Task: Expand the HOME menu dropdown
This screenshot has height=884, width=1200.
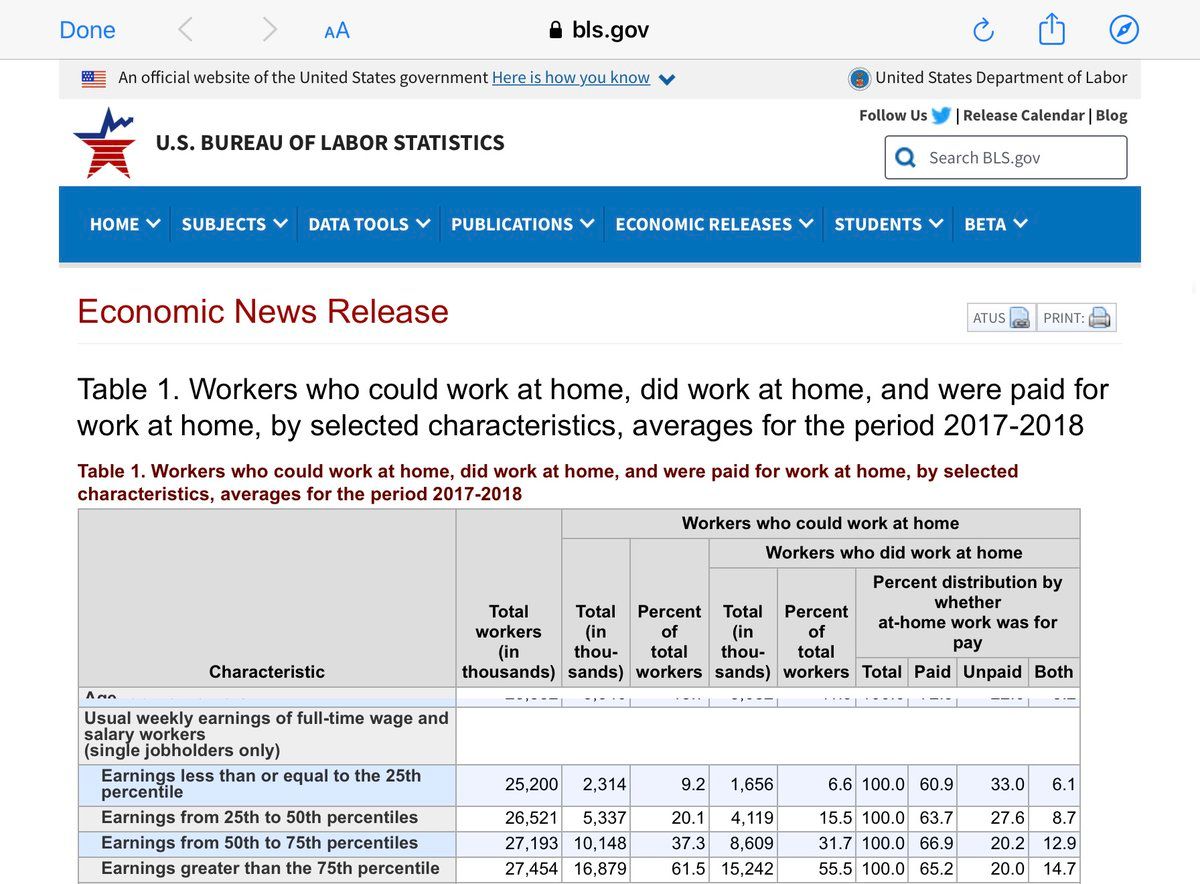Action: click(124, 224)
